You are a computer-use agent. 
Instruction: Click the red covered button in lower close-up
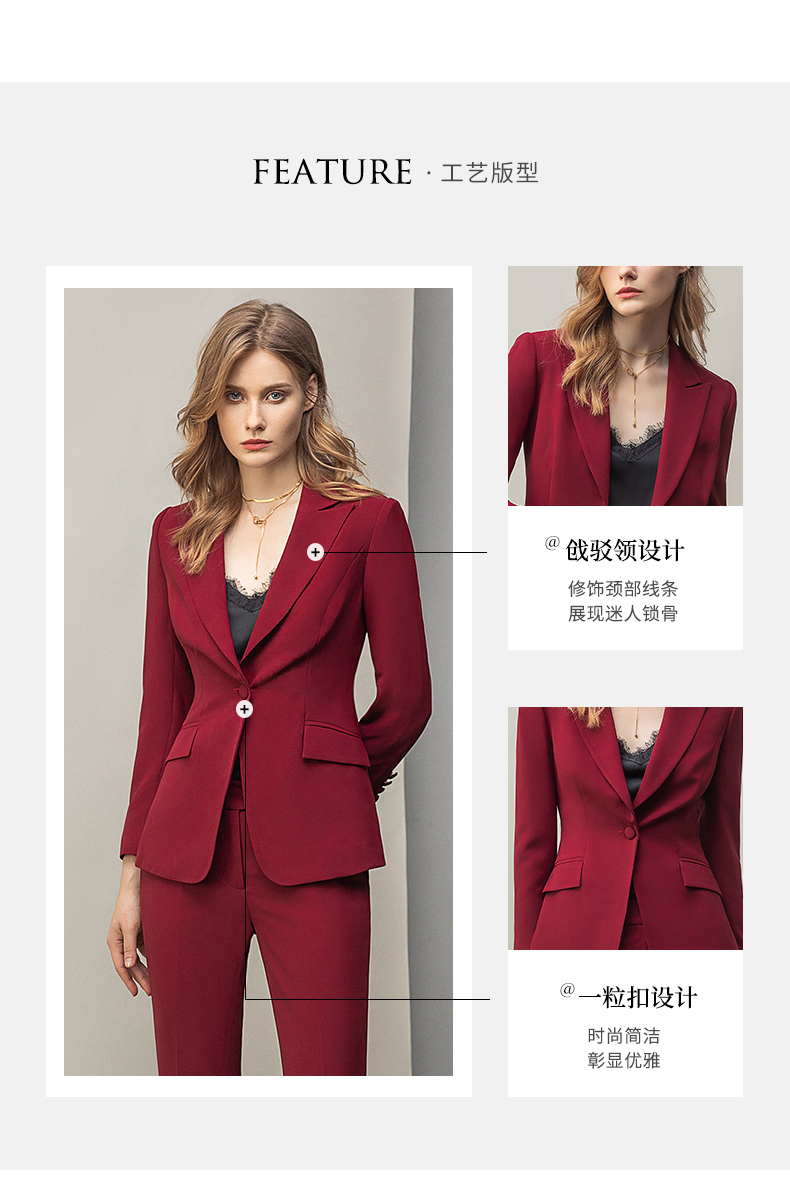[x=630, y=831]
